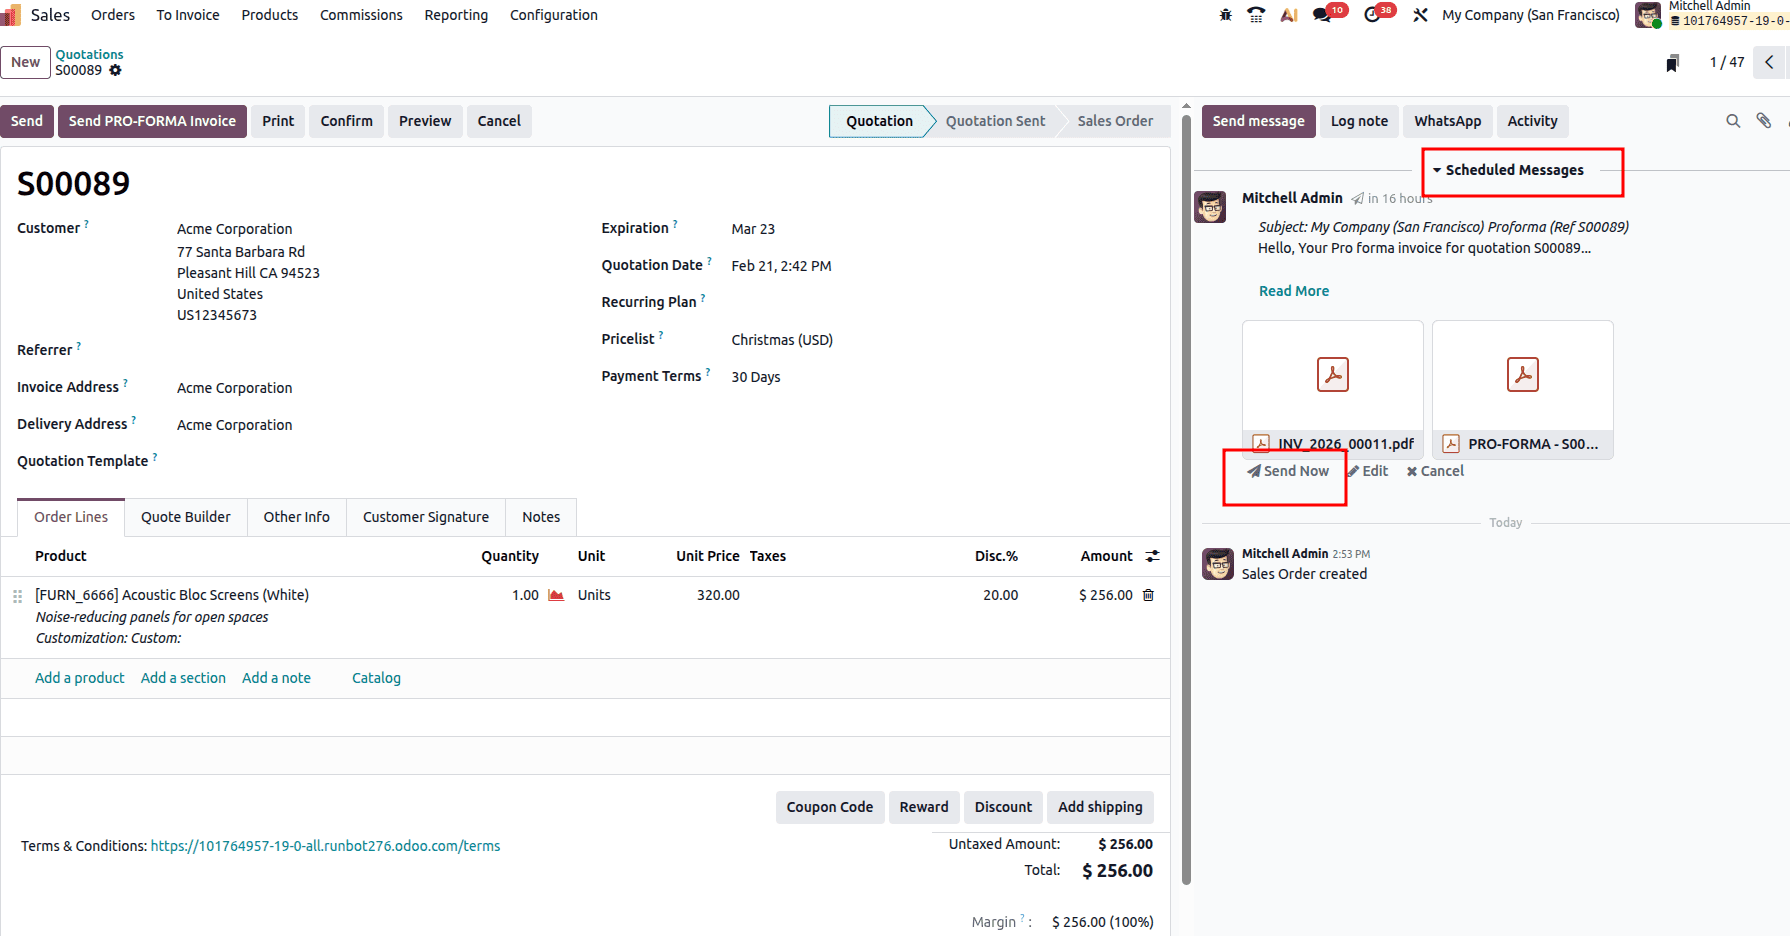Open the Orders menu
The height and width of the screenshot is (936, 1790).
point(113,15)
